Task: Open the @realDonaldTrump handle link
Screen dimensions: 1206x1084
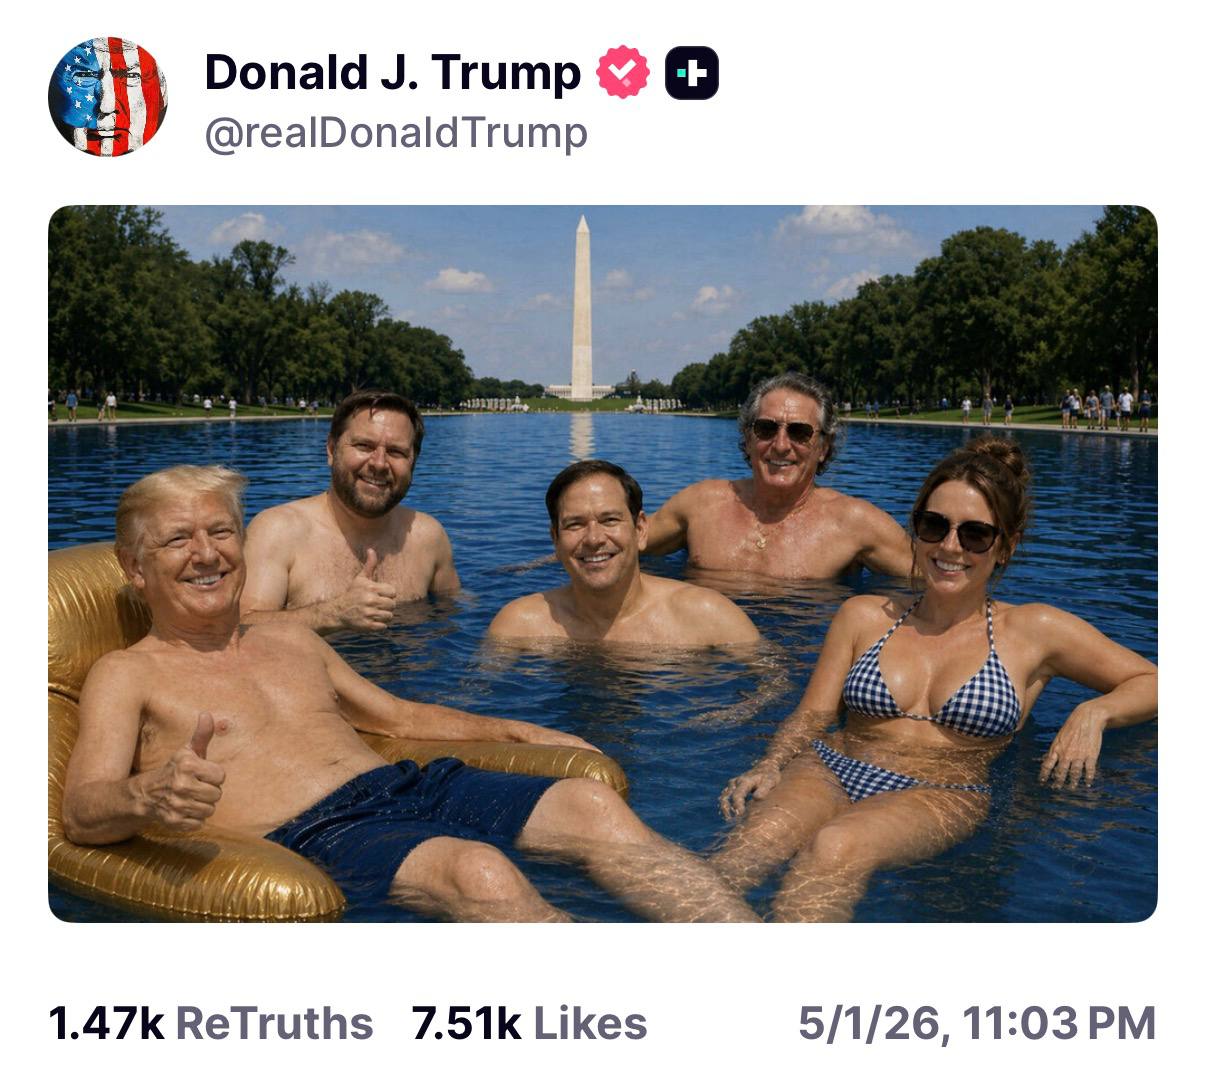Action: coord(396,134)
